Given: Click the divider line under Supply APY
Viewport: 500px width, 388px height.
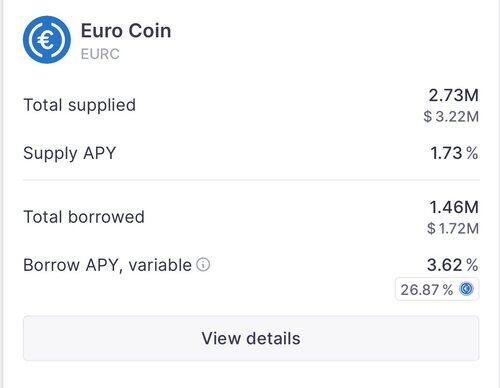Looking at the screenshot, I should [251, 180].
